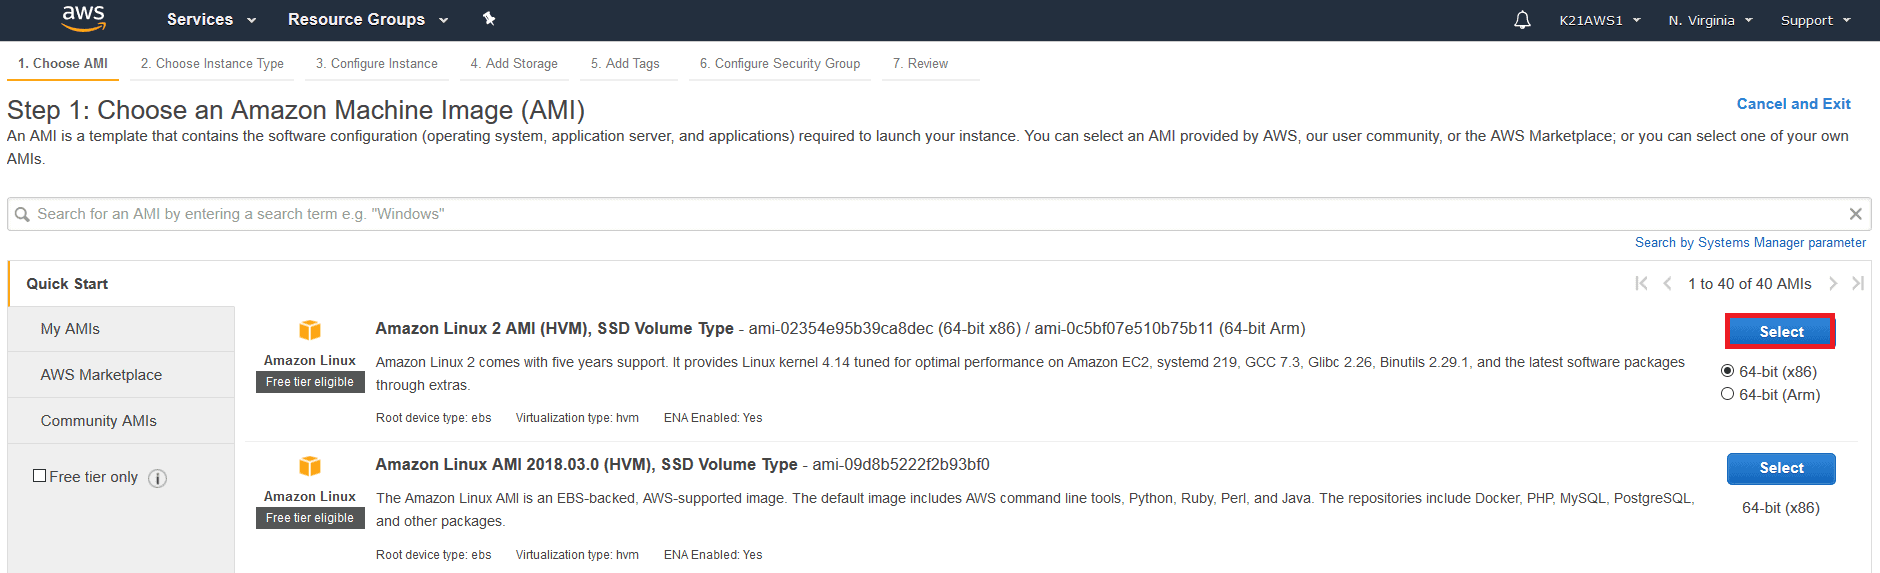Click in the AMI search field
Screen dimensions: 1880x573
point(939,214)
